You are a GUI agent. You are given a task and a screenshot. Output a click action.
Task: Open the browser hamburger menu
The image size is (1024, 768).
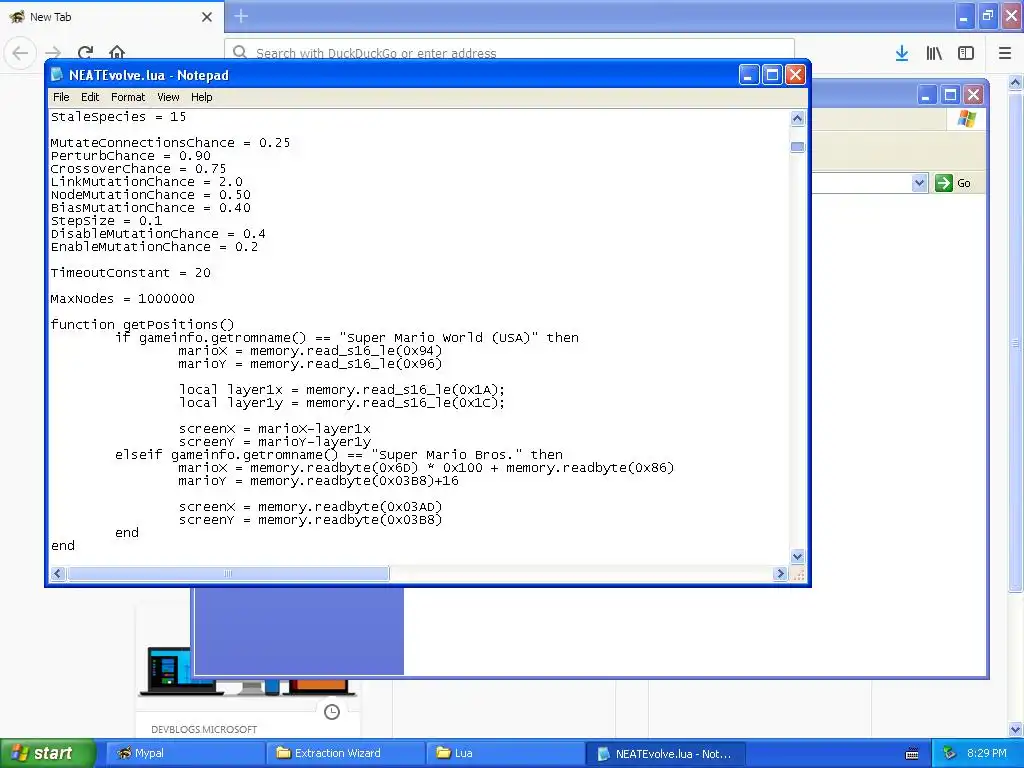click(1005, 53)
